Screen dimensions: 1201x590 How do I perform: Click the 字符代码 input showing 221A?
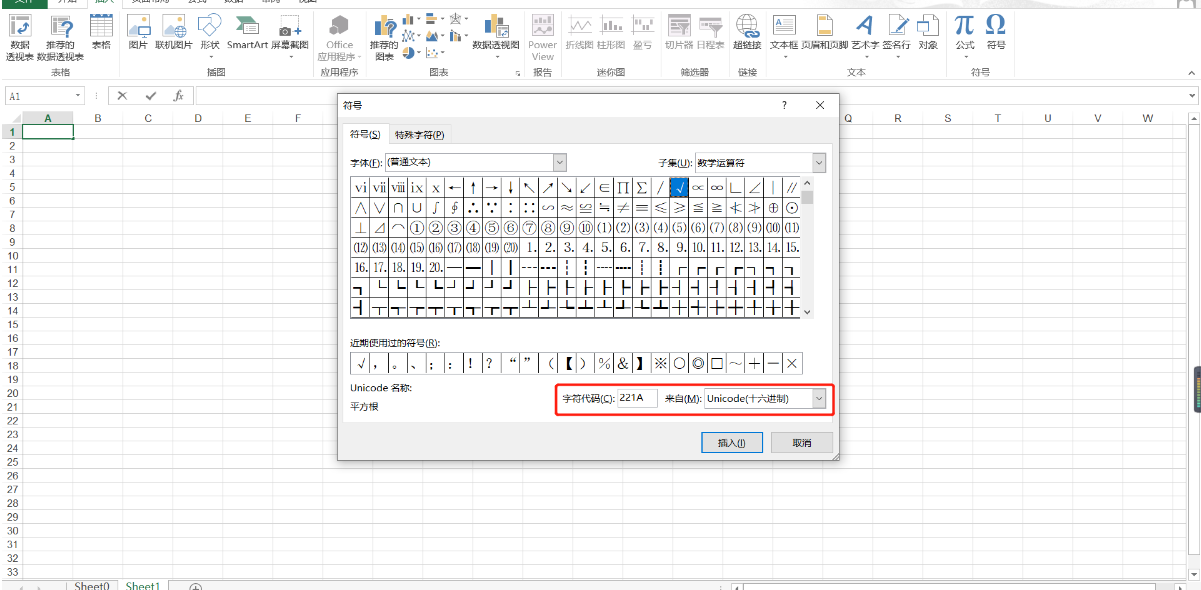click(x=638, y=399)
